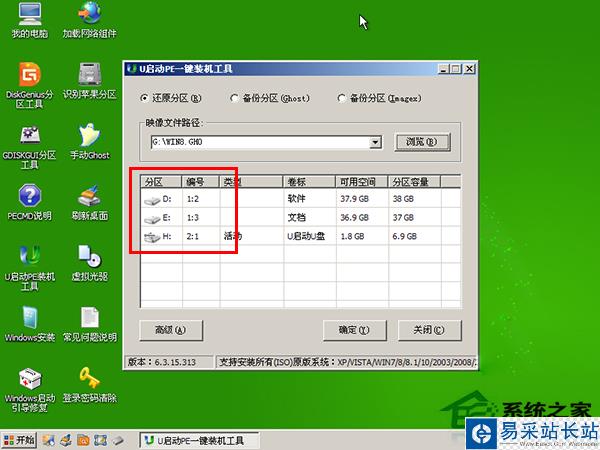The image size is (600, 450).
Task: Click the 关闭(C) close button
Action: (x=429, y=330)
